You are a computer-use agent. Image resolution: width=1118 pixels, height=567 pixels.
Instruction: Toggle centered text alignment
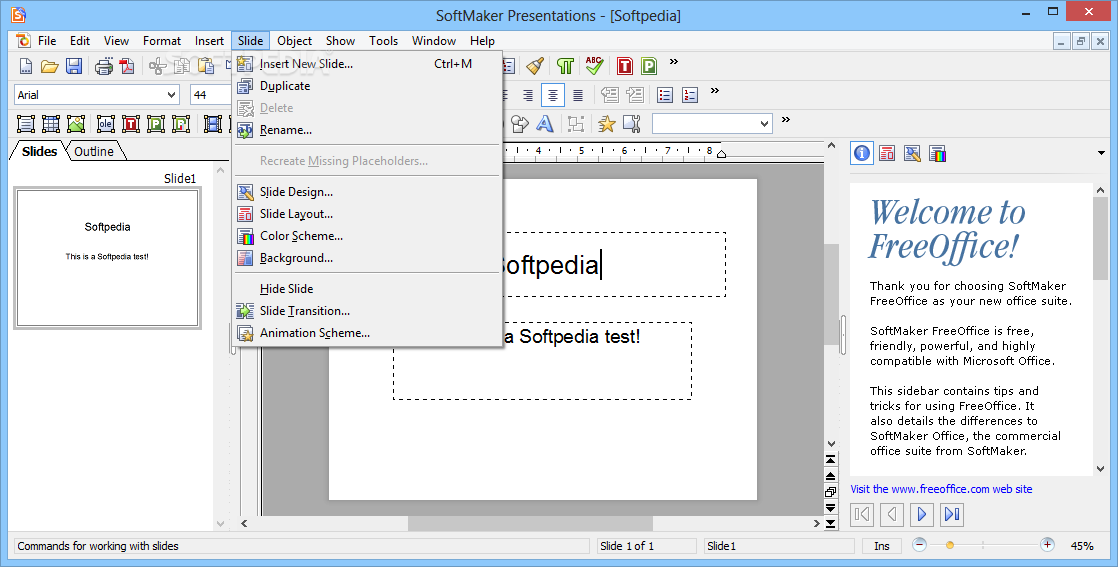tap(553, 95)
